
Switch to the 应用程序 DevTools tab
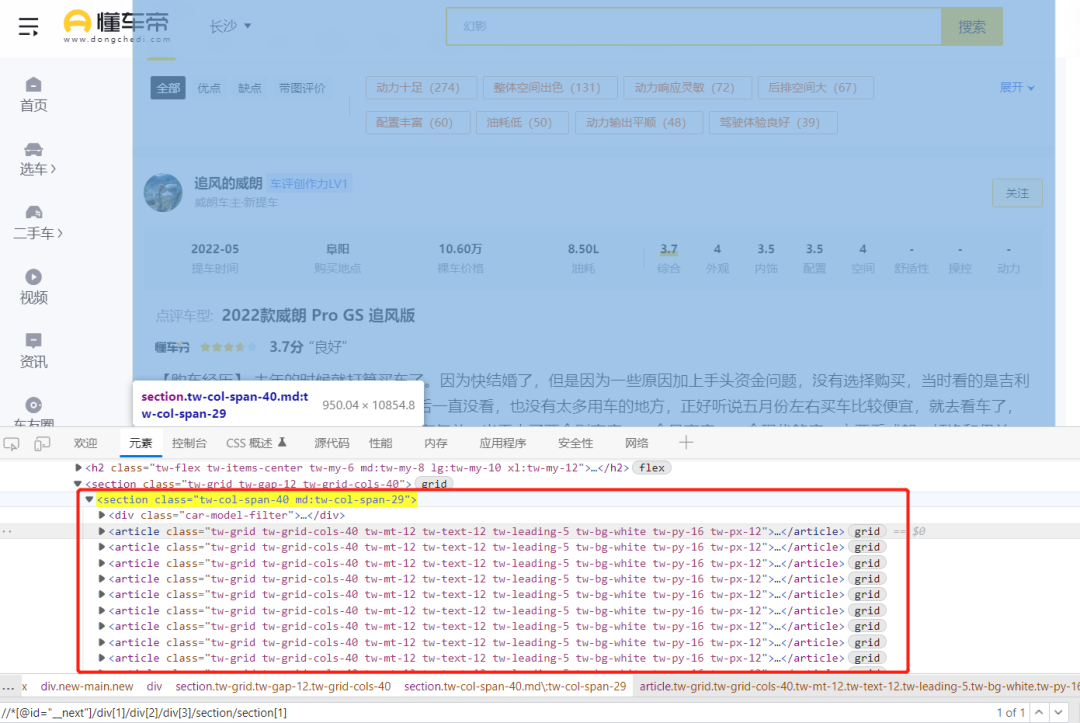coord(503,443)
